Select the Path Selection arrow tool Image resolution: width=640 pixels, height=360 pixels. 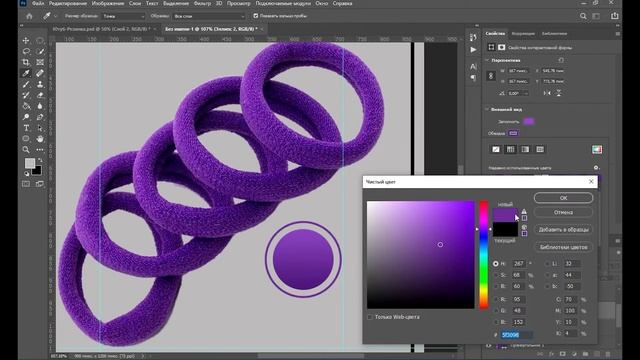[40, 128]
